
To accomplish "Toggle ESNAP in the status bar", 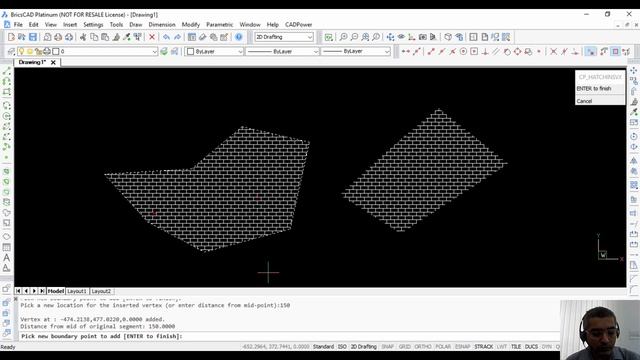I will coord(462,347).
